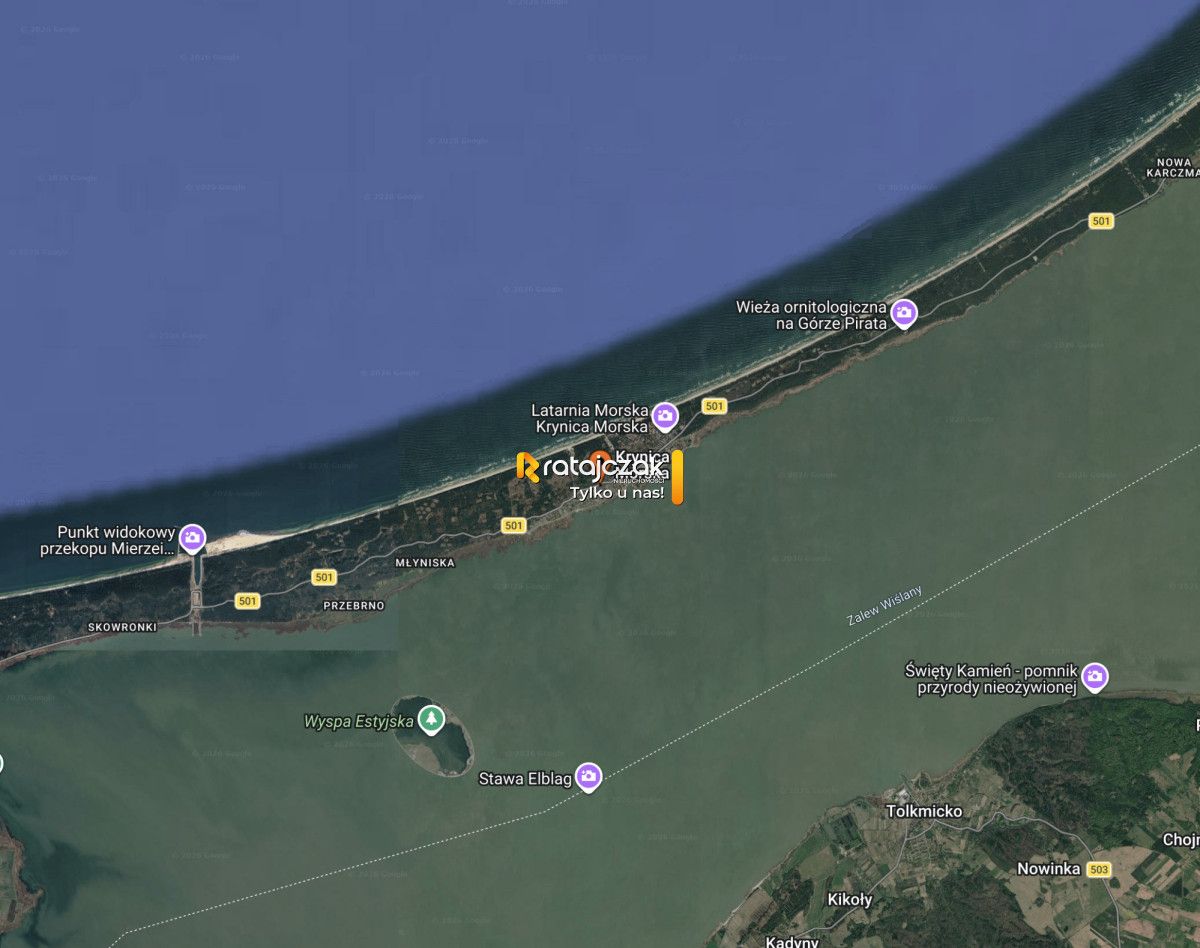
Task: Click the Latarnia Morska Krynica Morska camera marker
Action: (x=665, y=415)
